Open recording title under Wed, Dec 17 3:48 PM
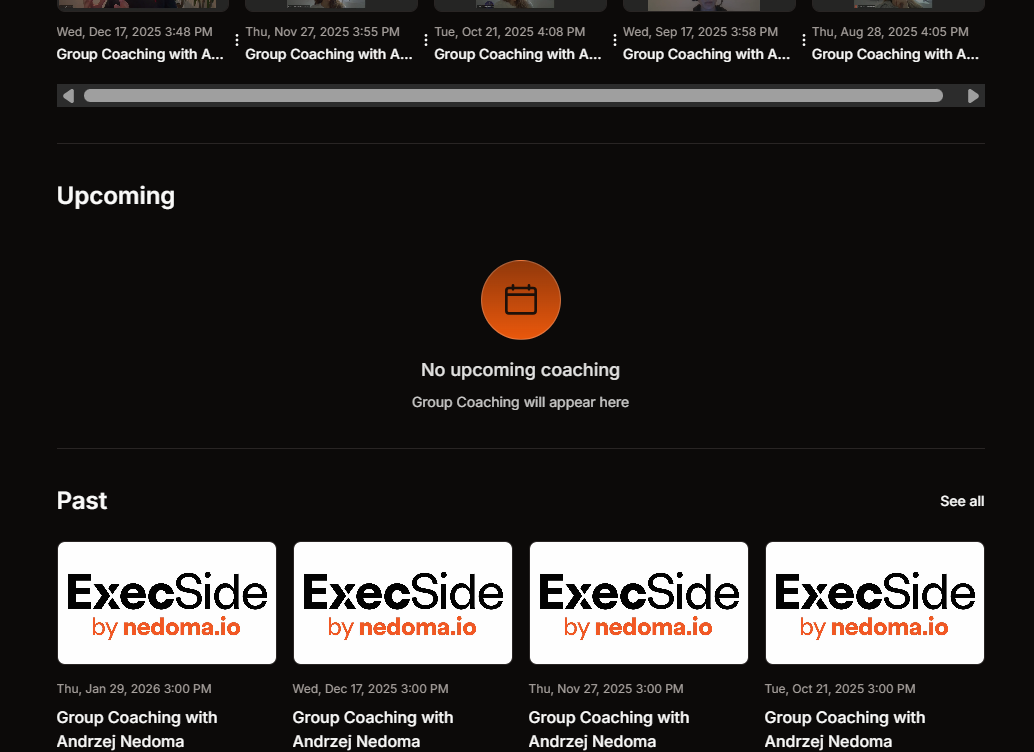This screenshot has height=752, width=1034. [x=140, y=54]
